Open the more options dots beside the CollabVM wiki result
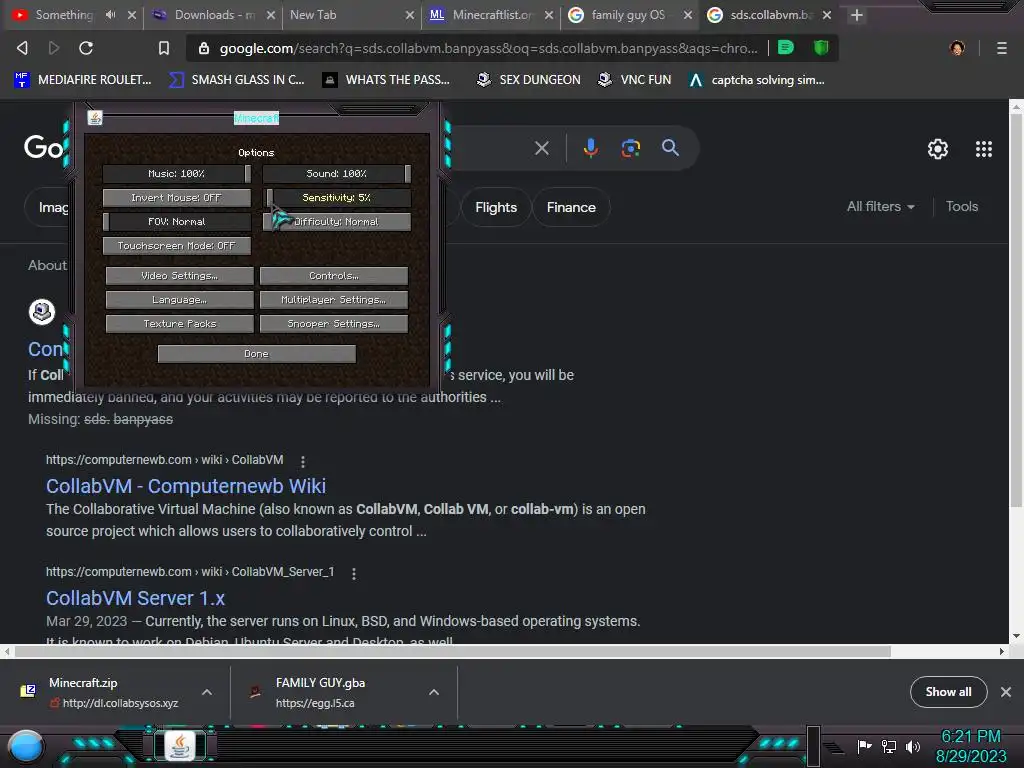This screenshot has width=1024, height=768. click(x=302, y=461)
